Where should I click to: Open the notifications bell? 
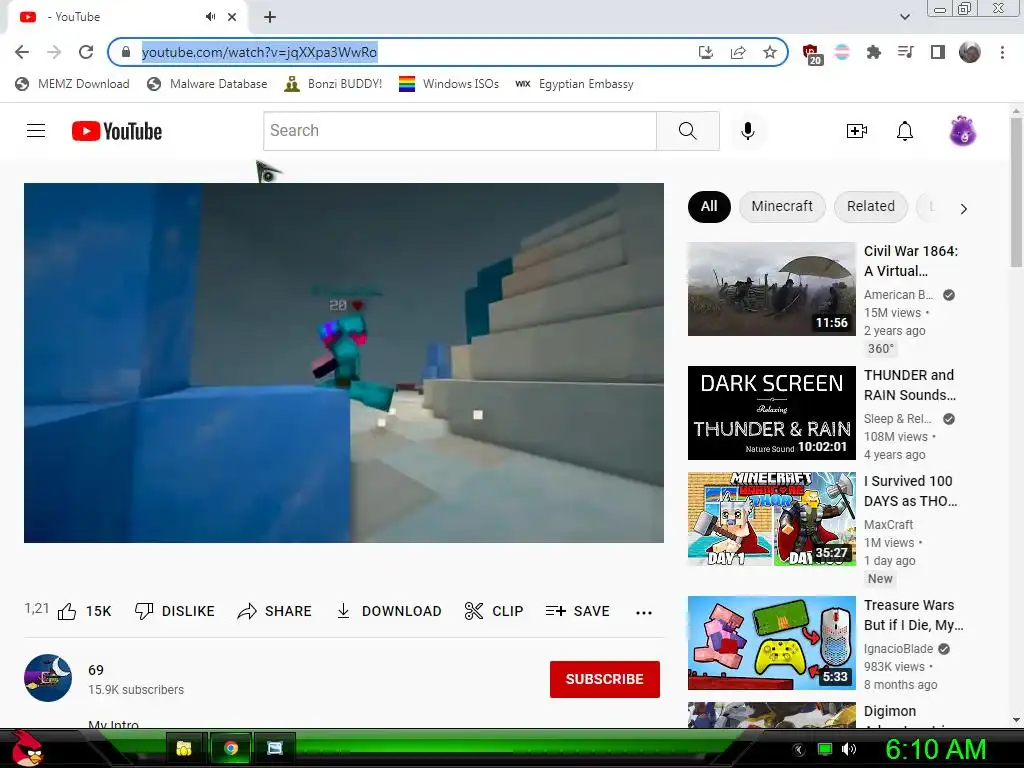click(x=904, y=131)
